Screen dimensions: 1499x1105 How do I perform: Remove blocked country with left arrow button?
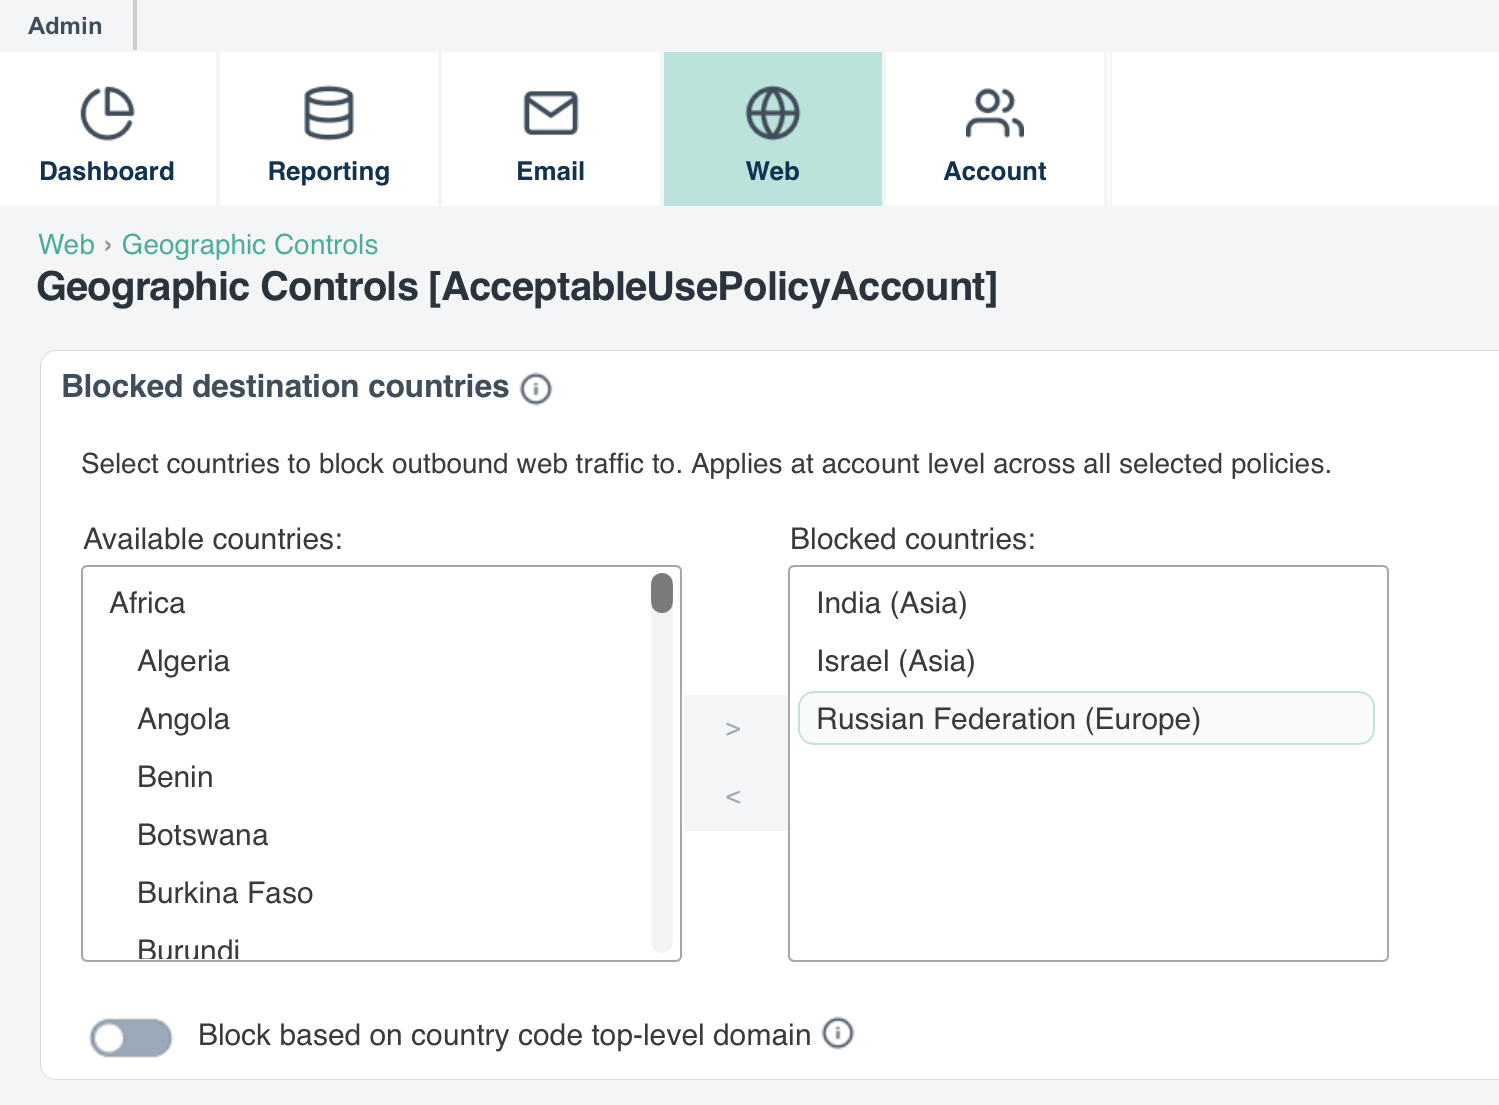tap(733, 797)
